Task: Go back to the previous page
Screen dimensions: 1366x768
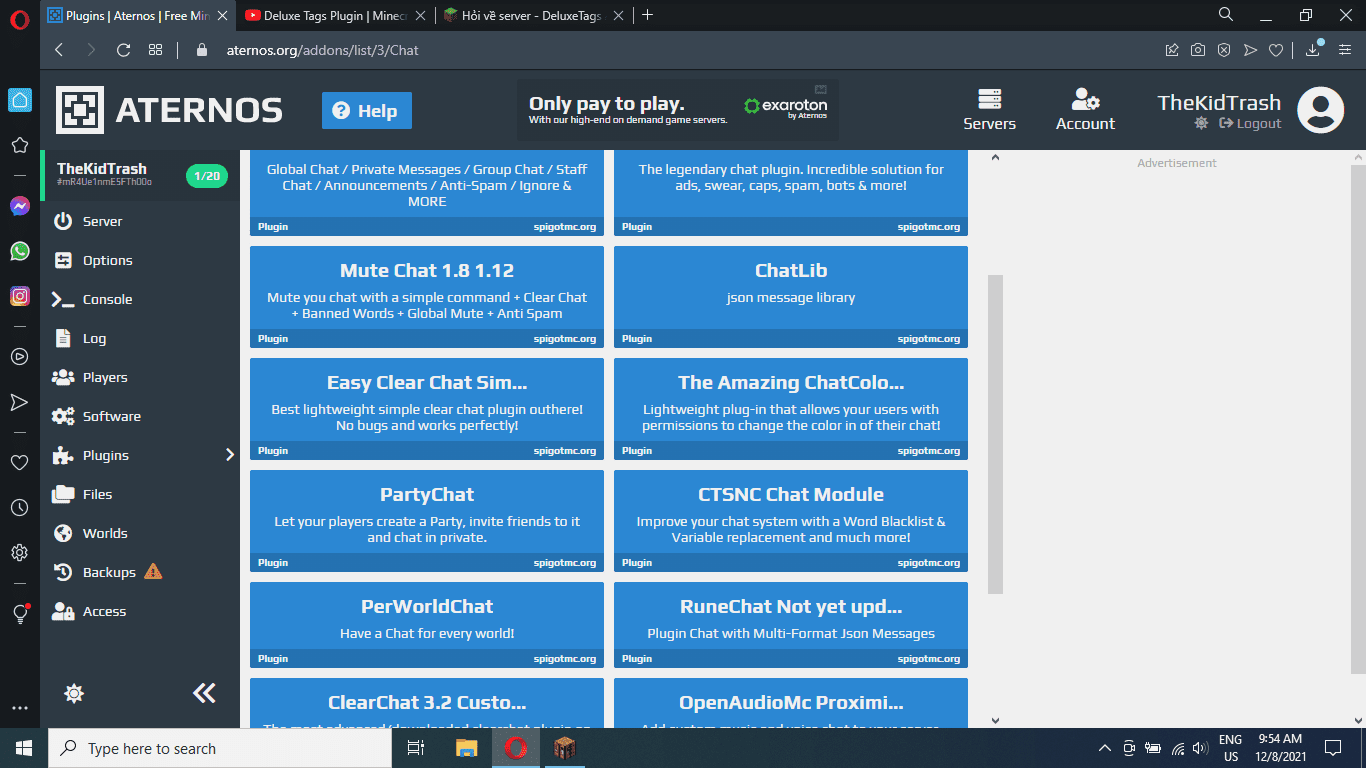Action: coord(59,50)
